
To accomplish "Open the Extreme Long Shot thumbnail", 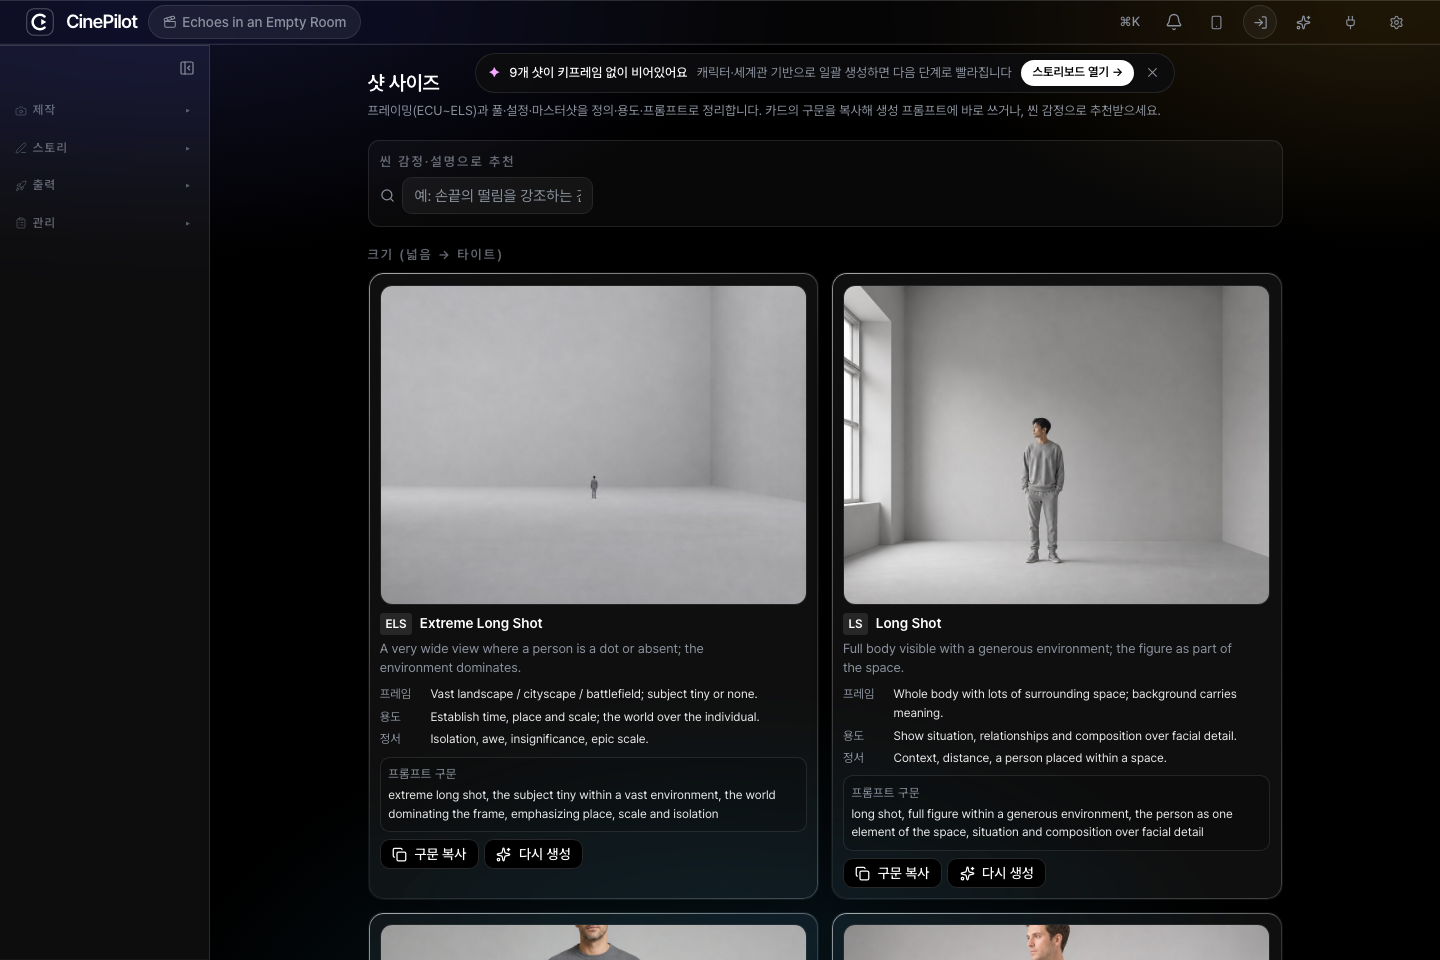I will pos(593,445).
